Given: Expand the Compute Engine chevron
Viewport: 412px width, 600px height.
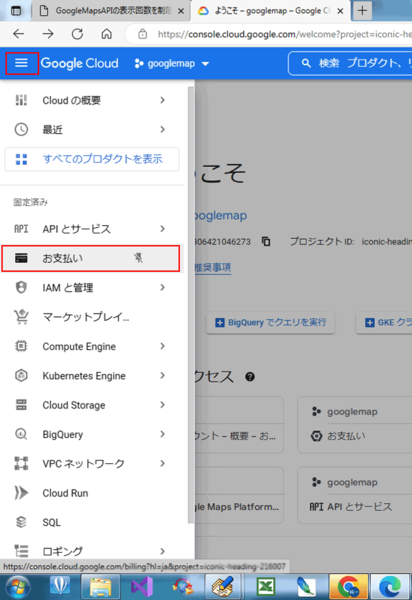Looking at the screenshot, I should coord(163,346).
